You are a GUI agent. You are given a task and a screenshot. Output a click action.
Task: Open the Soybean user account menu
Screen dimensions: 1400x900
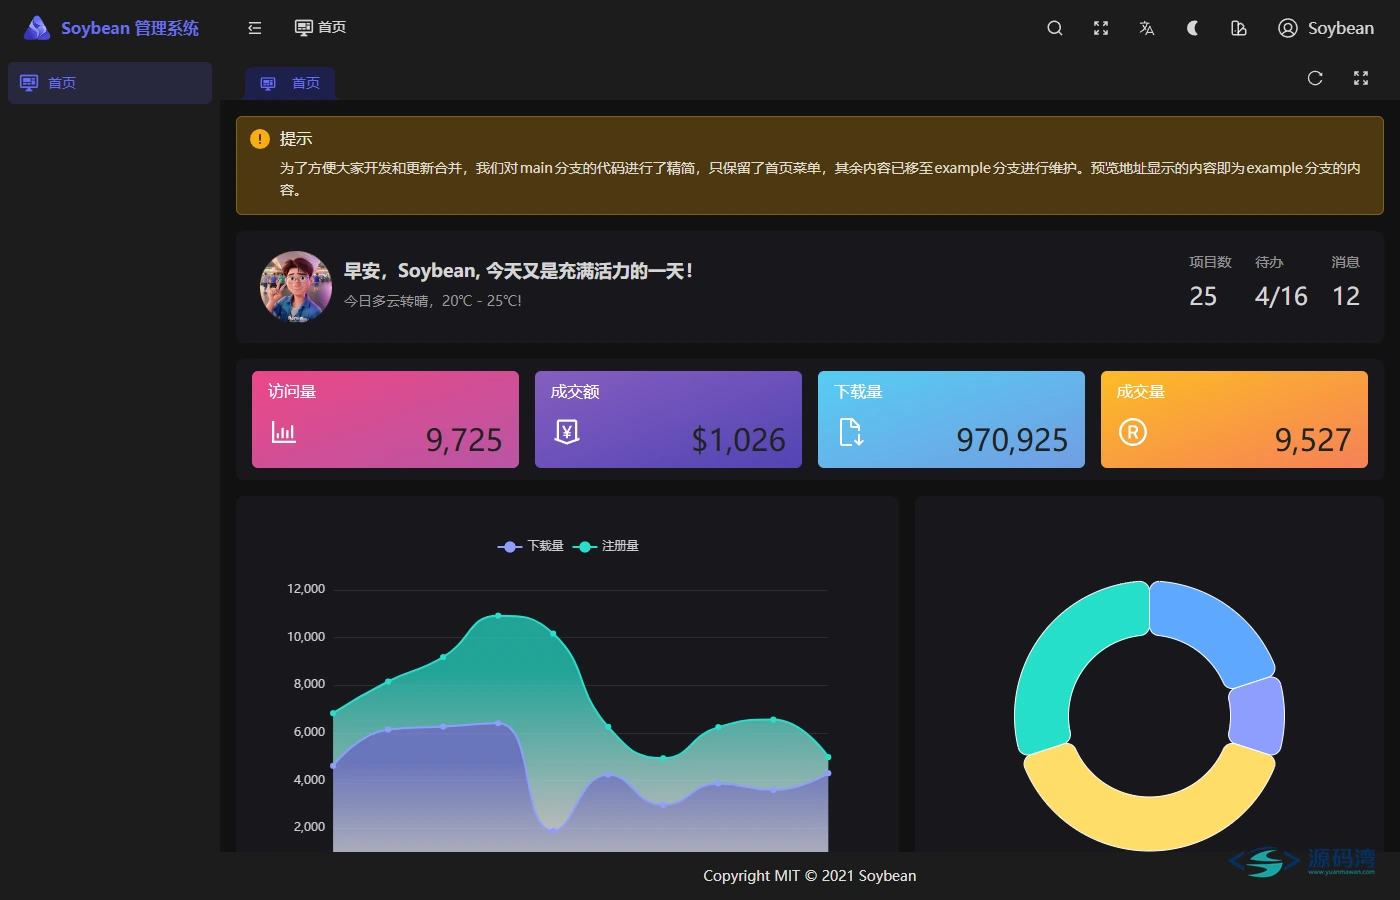coord(1326,28)
